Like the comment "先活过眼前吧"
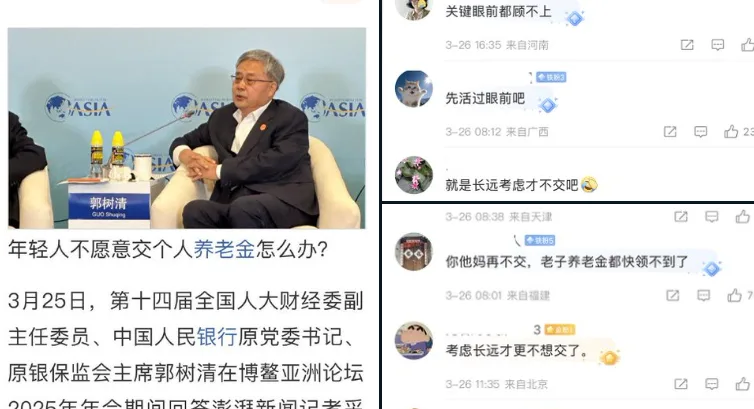The width and height of the screenshot is (754, 409). click(731, 131)
